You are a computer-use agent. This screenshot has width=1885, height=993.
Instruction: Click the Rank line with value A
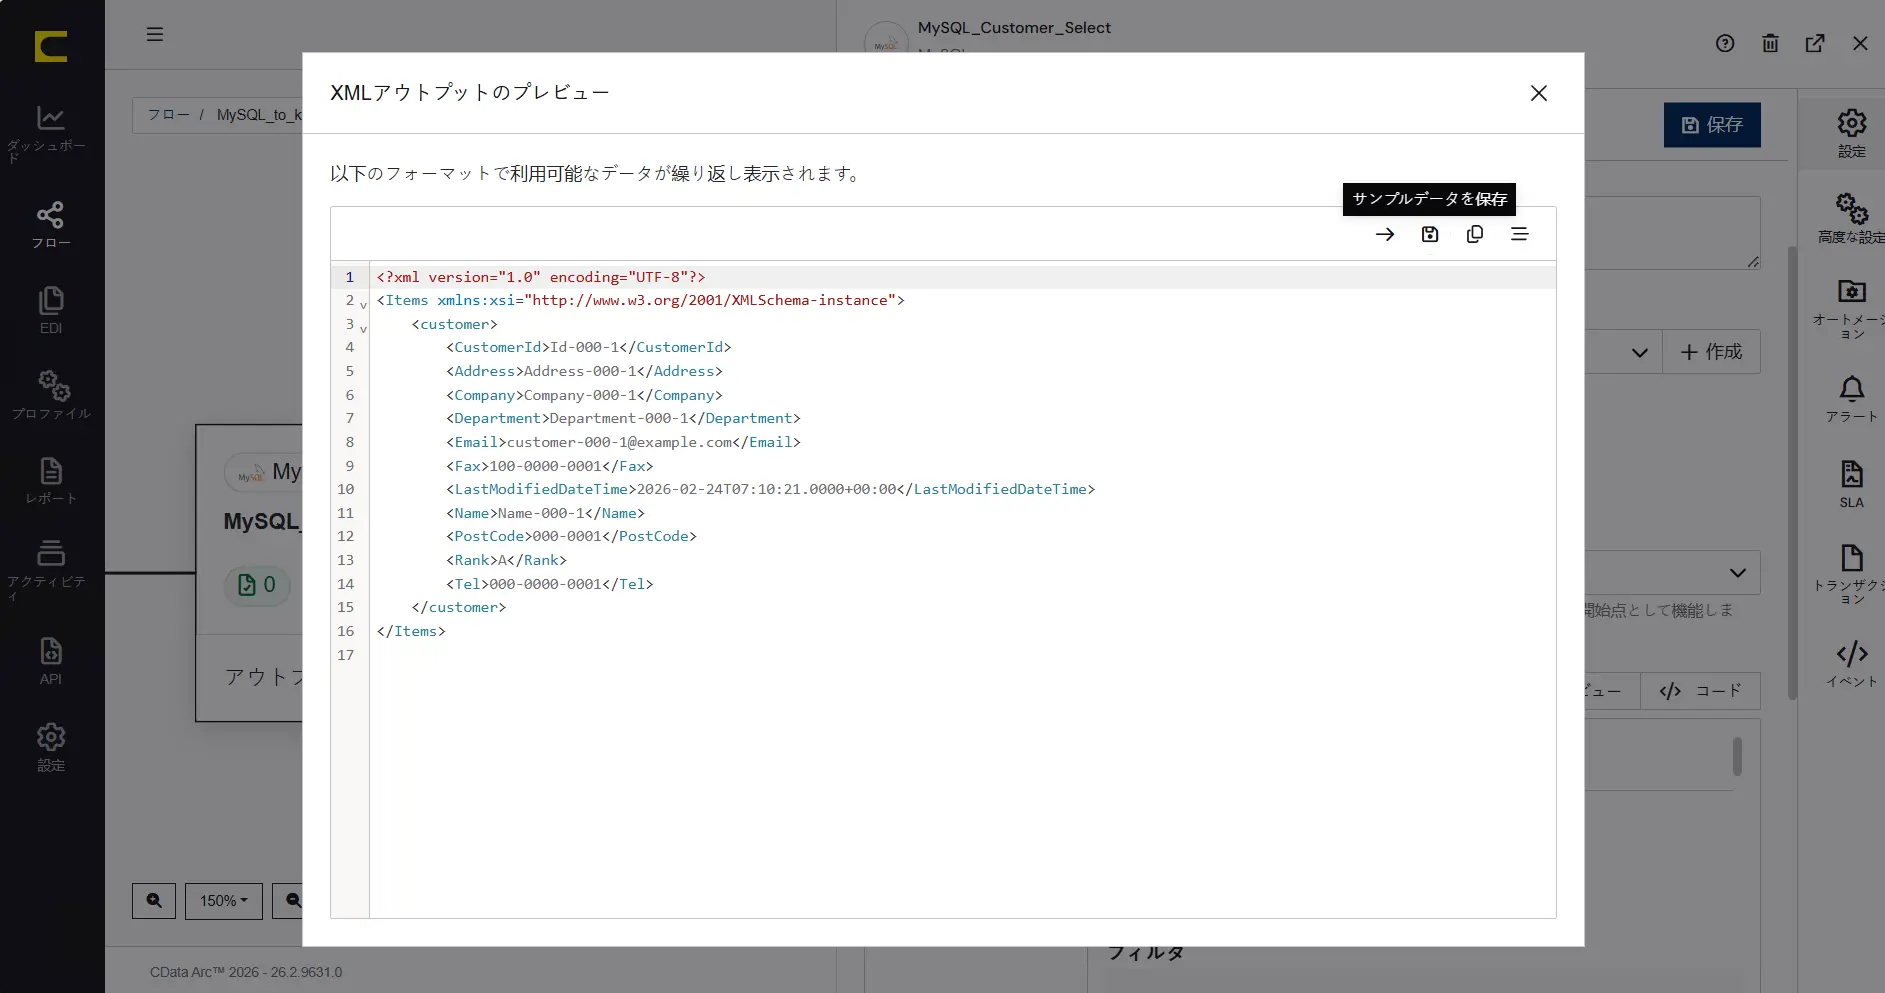coord(506,560)
